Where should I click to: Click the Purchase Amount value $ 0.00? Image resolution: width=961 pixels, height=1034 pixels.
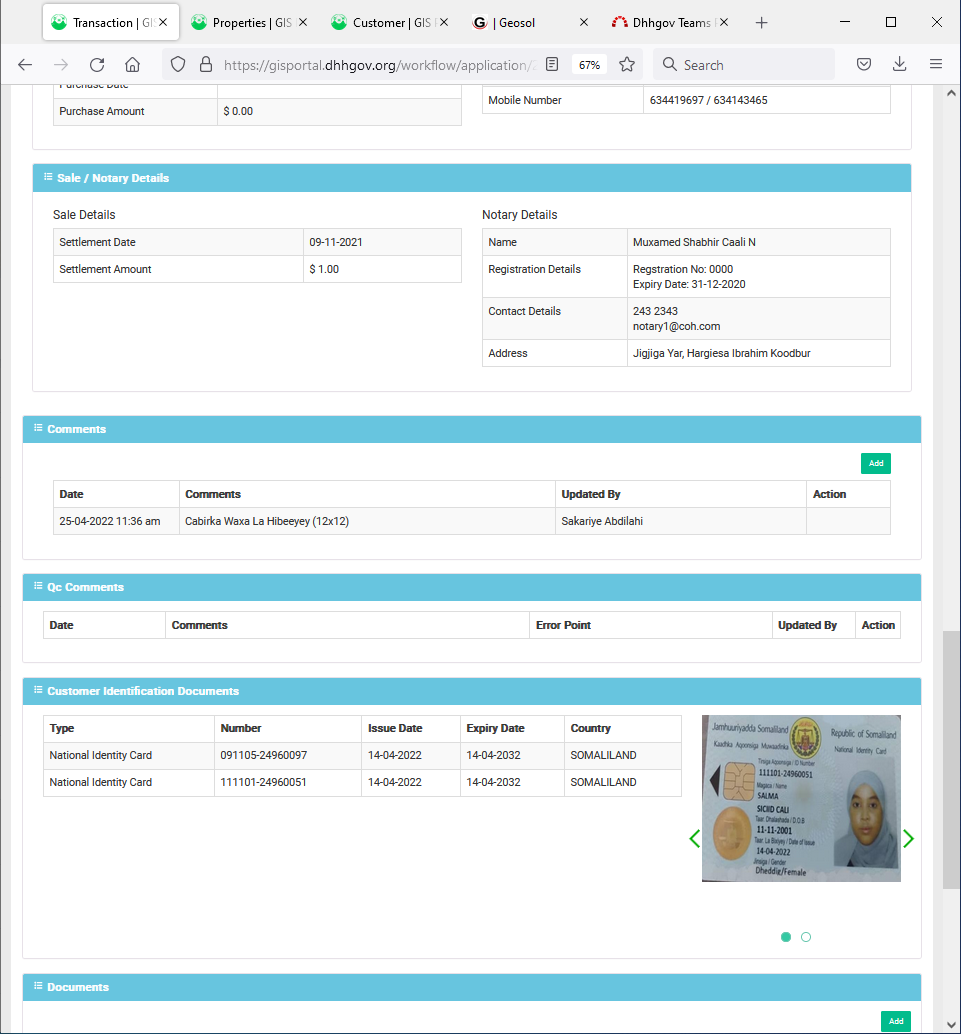click(x=238, y=111)
